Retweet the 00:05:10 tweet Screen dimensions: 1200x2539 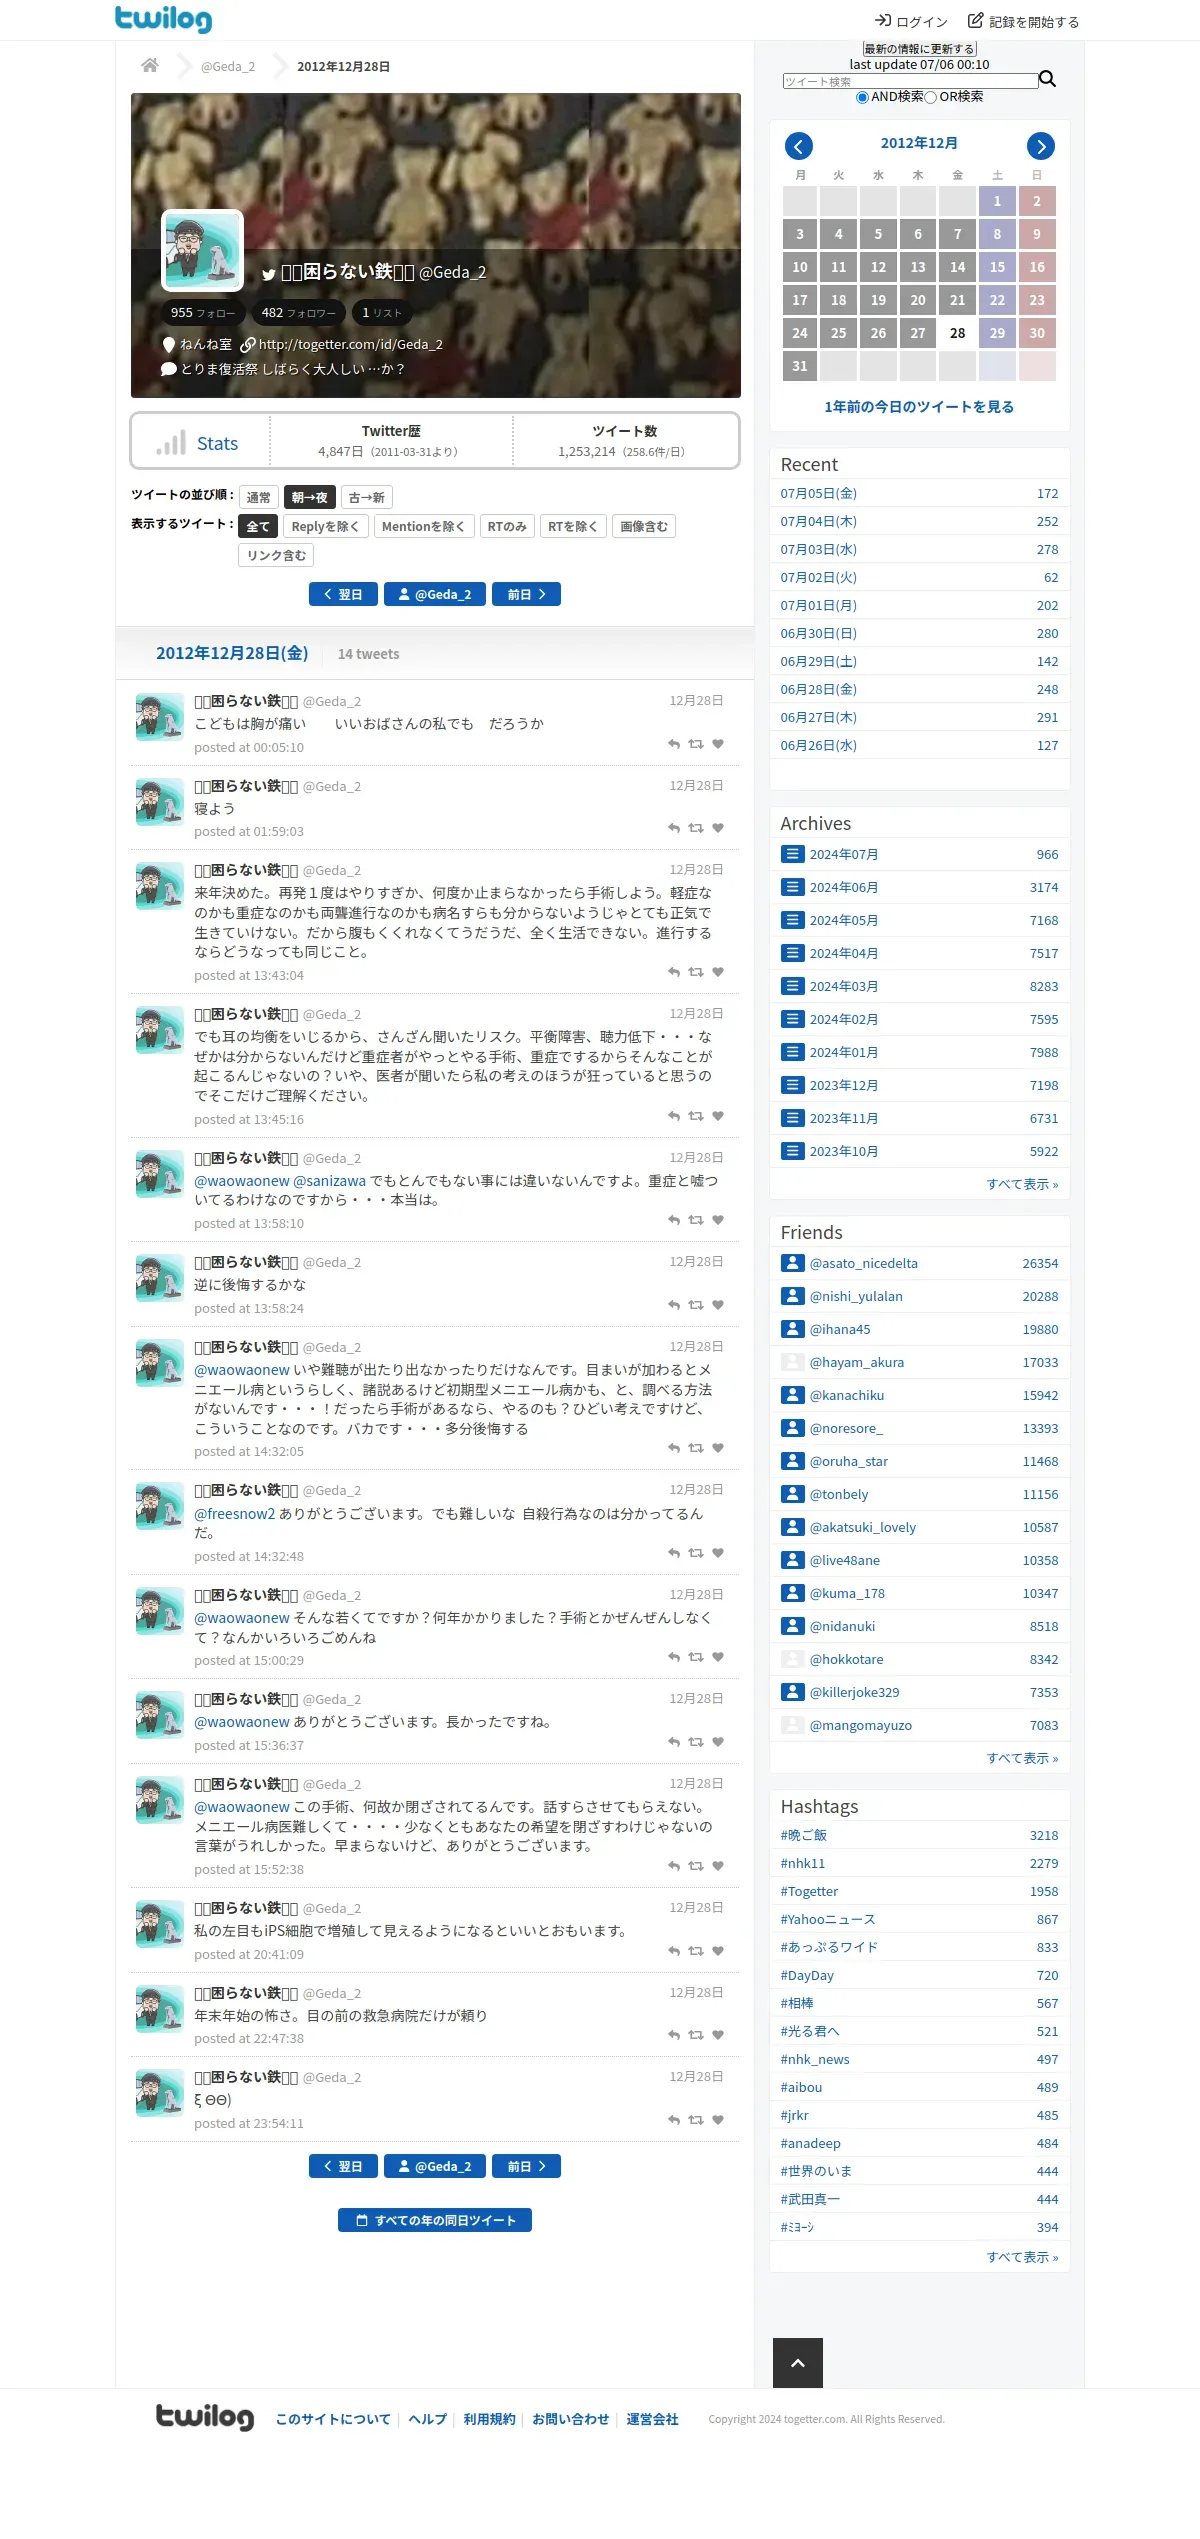pyautogui.click(x=696, y=744)
